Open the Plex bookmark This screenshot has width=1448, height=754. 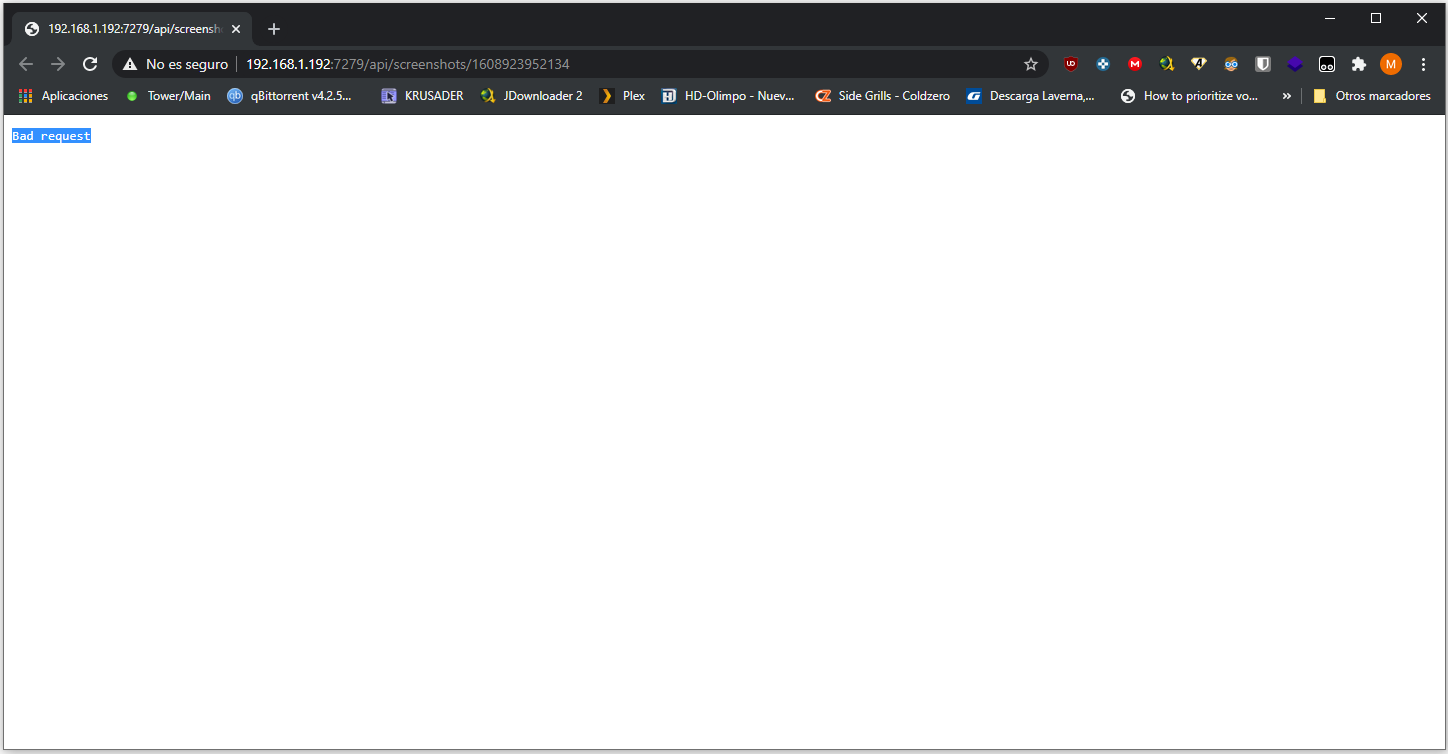point(622,96)
